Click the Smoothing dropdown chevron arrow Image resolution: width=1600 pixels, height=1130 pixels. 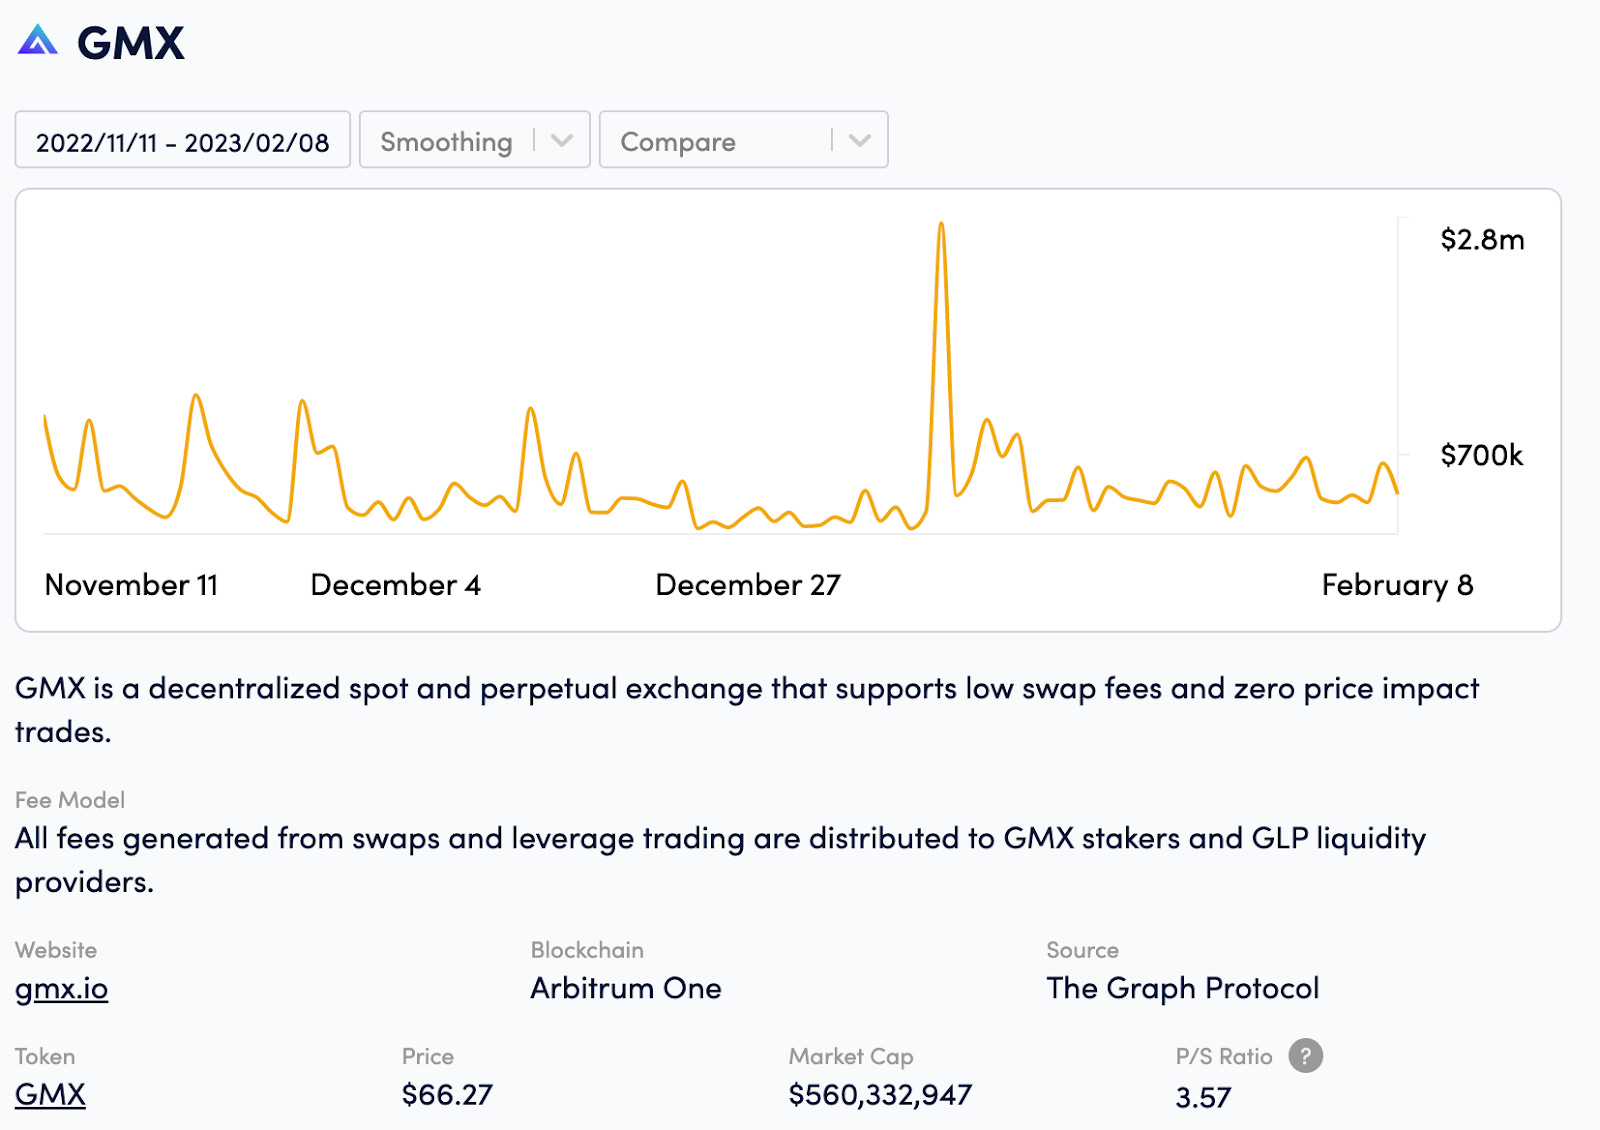click(x=562, y=141)
